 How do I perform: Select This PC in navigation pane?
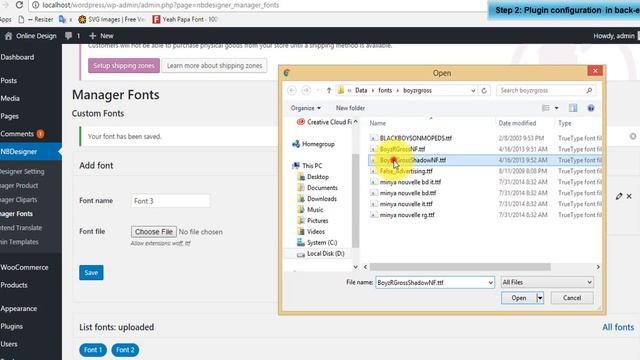(307, 166)
